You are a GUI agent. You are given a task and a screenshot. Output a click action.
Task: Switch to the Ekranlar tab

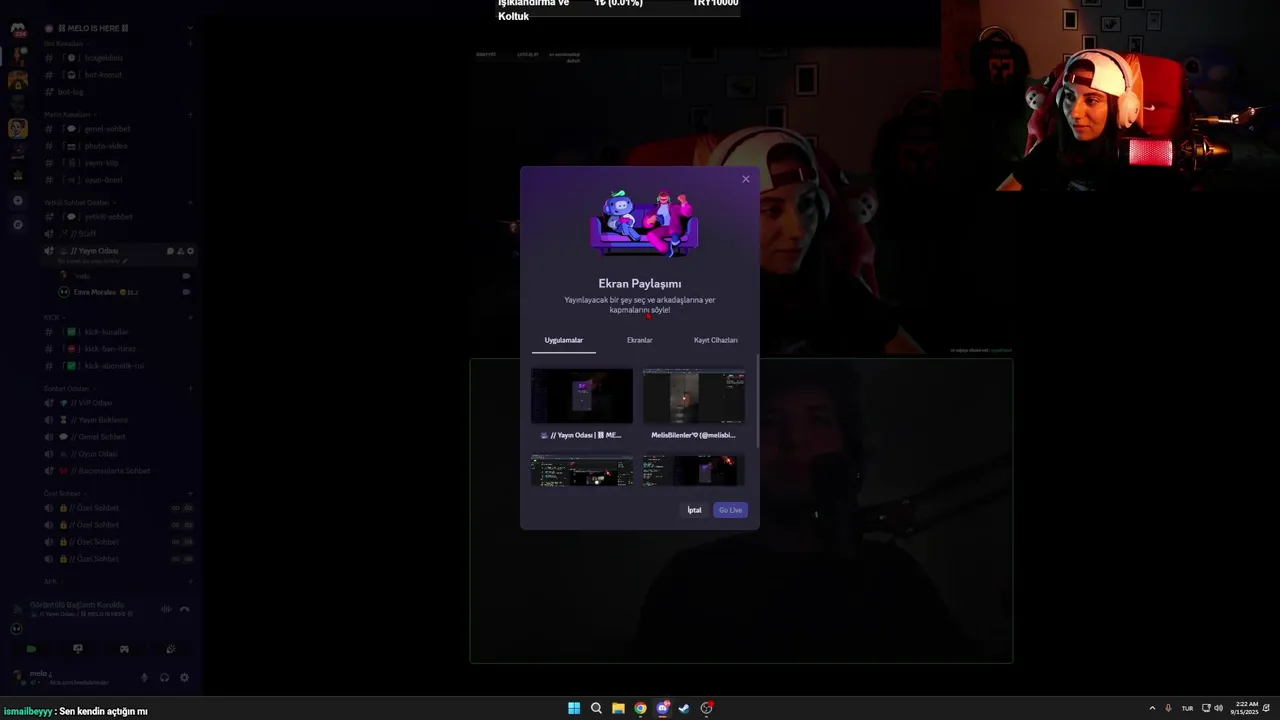pyautogui.click(x=639, y=340)
